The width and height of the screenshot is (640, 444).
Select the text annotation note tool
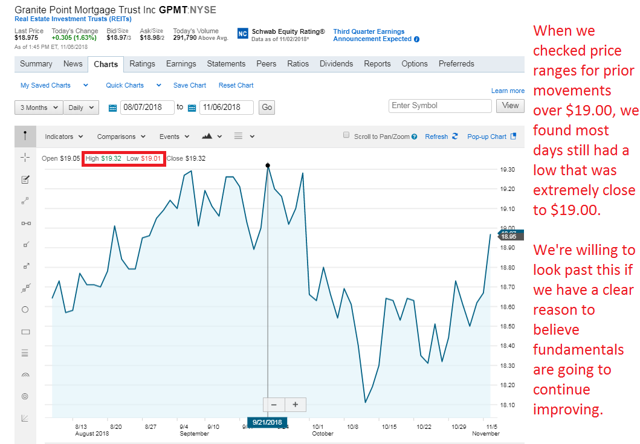[x=25, y=180]
